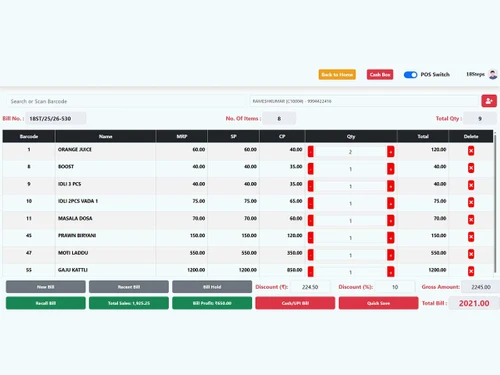Increase IDLI 3 PCS quantity
This screenshot has width=500, height=375.
pos(391,186)
